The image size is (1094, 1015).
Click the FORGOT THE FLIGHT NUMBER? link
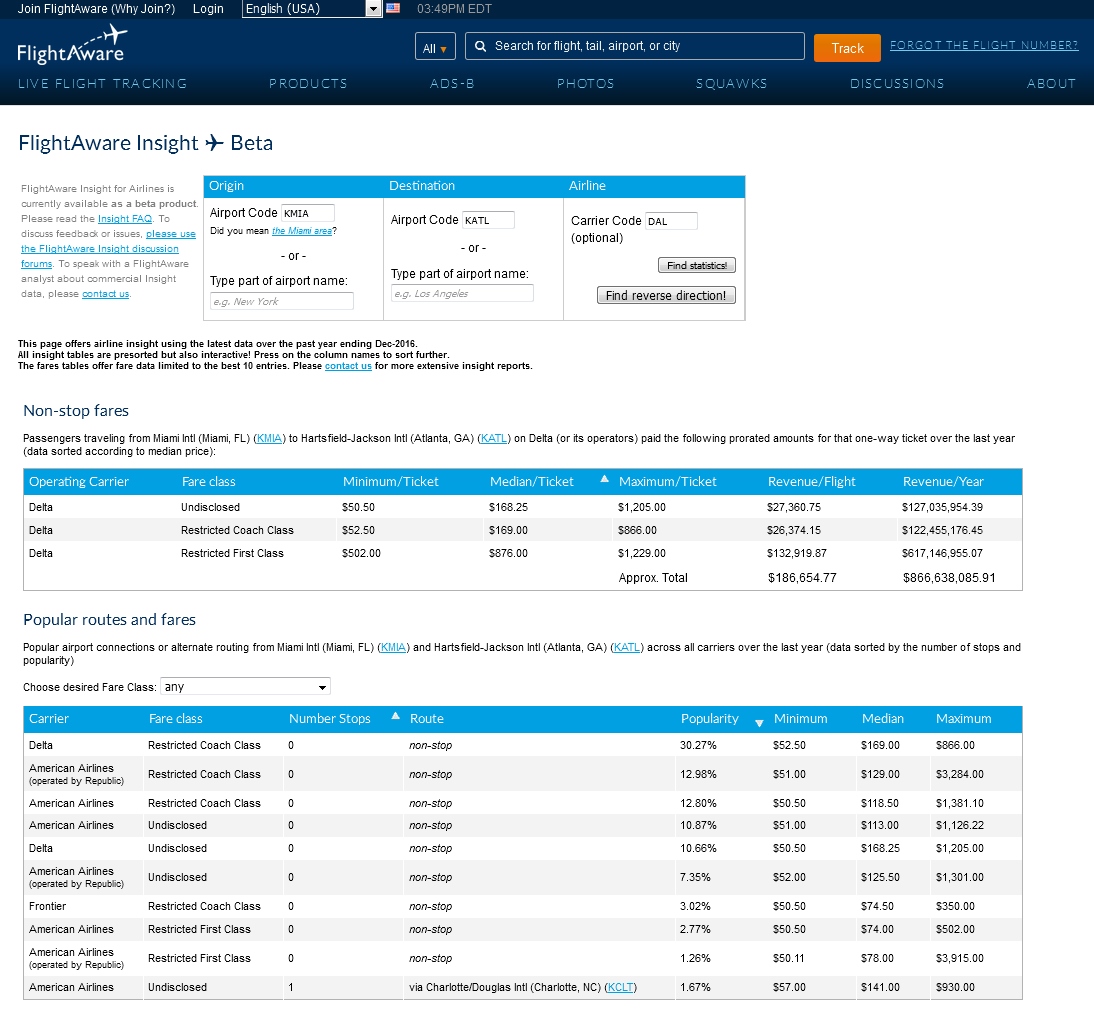tap(983, 44)
